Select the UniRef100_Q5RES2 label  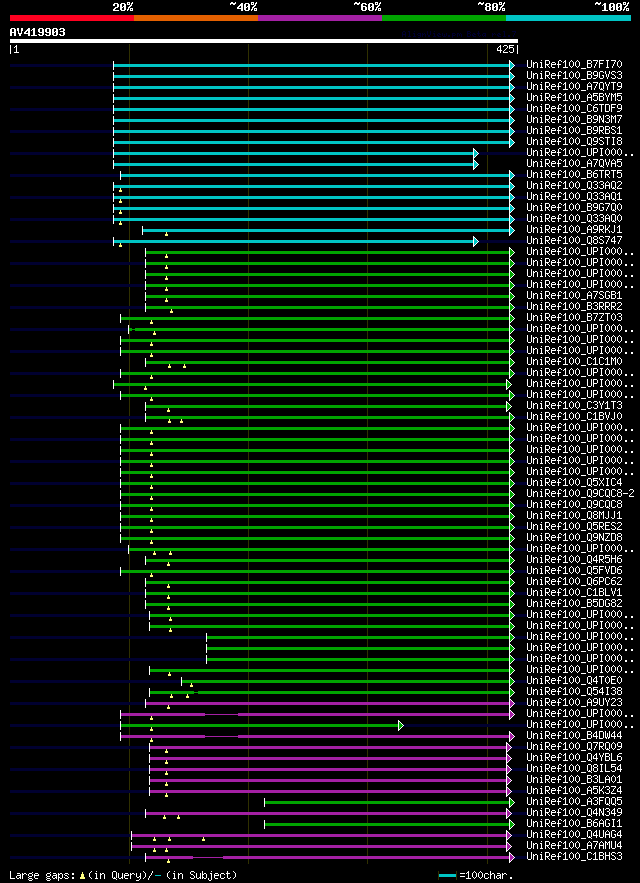tap(574, 527)
